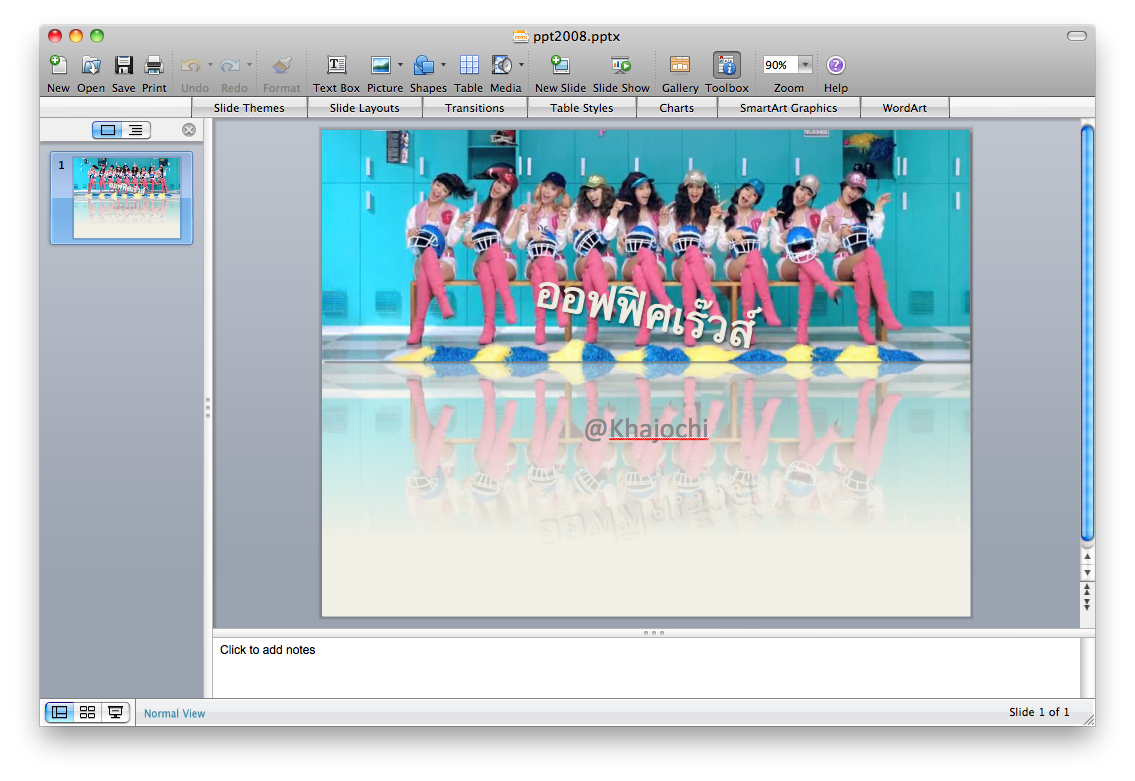Open the SmartArt Graphics tab

click(789, 108)
